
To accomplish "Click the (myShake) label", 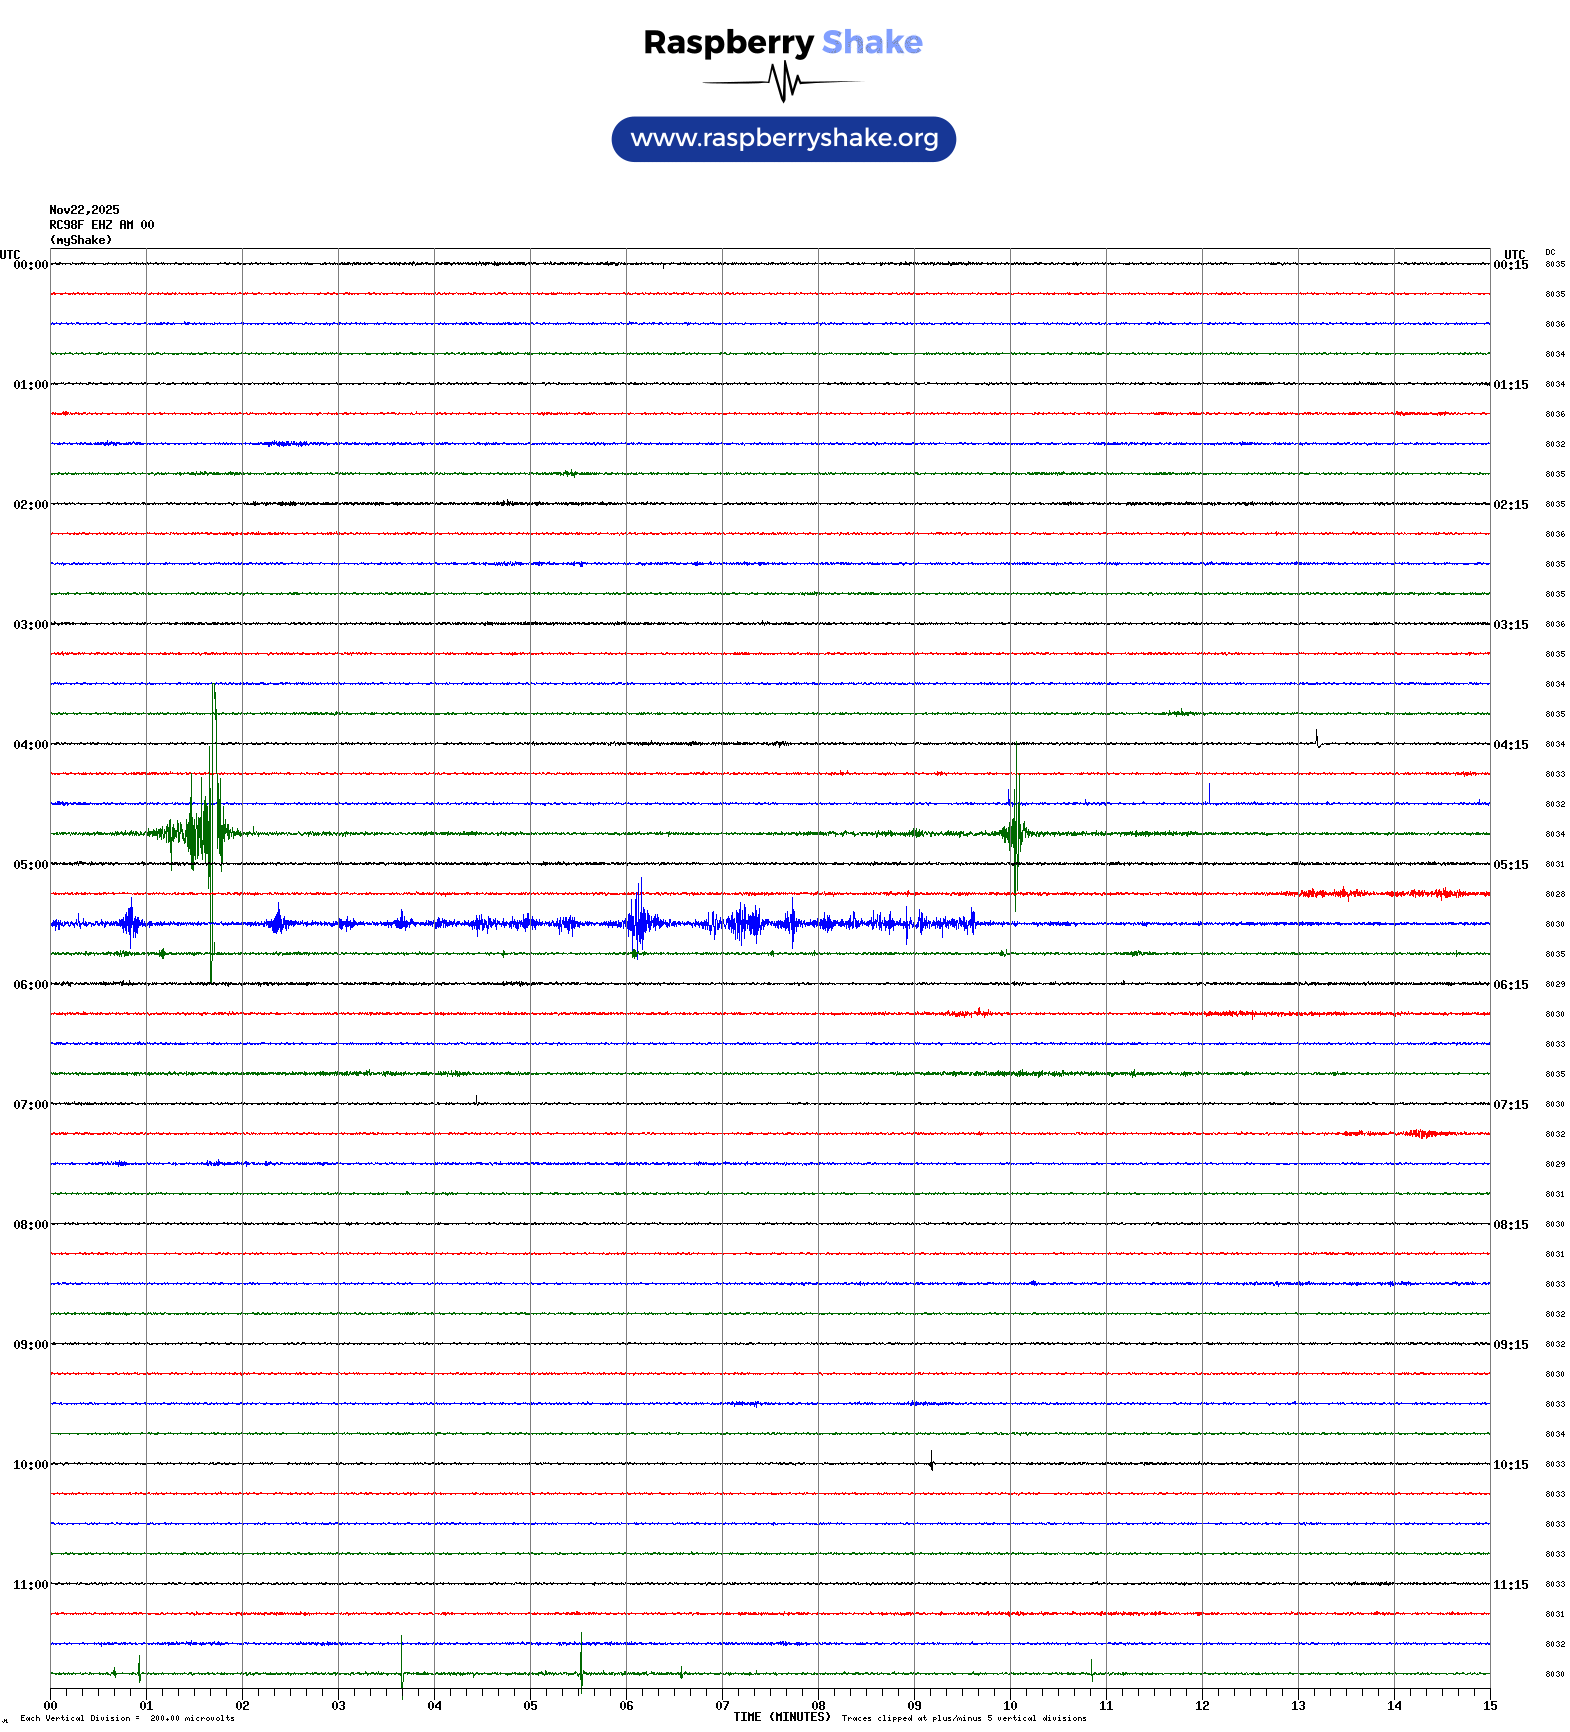I will (x=81, y=240).
